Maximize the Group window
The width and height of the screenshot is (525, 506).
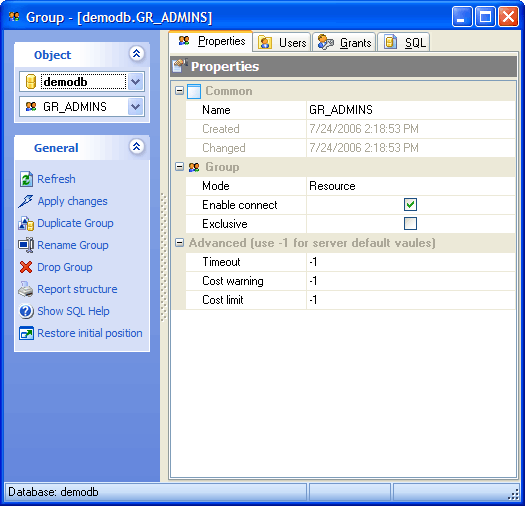485,16
